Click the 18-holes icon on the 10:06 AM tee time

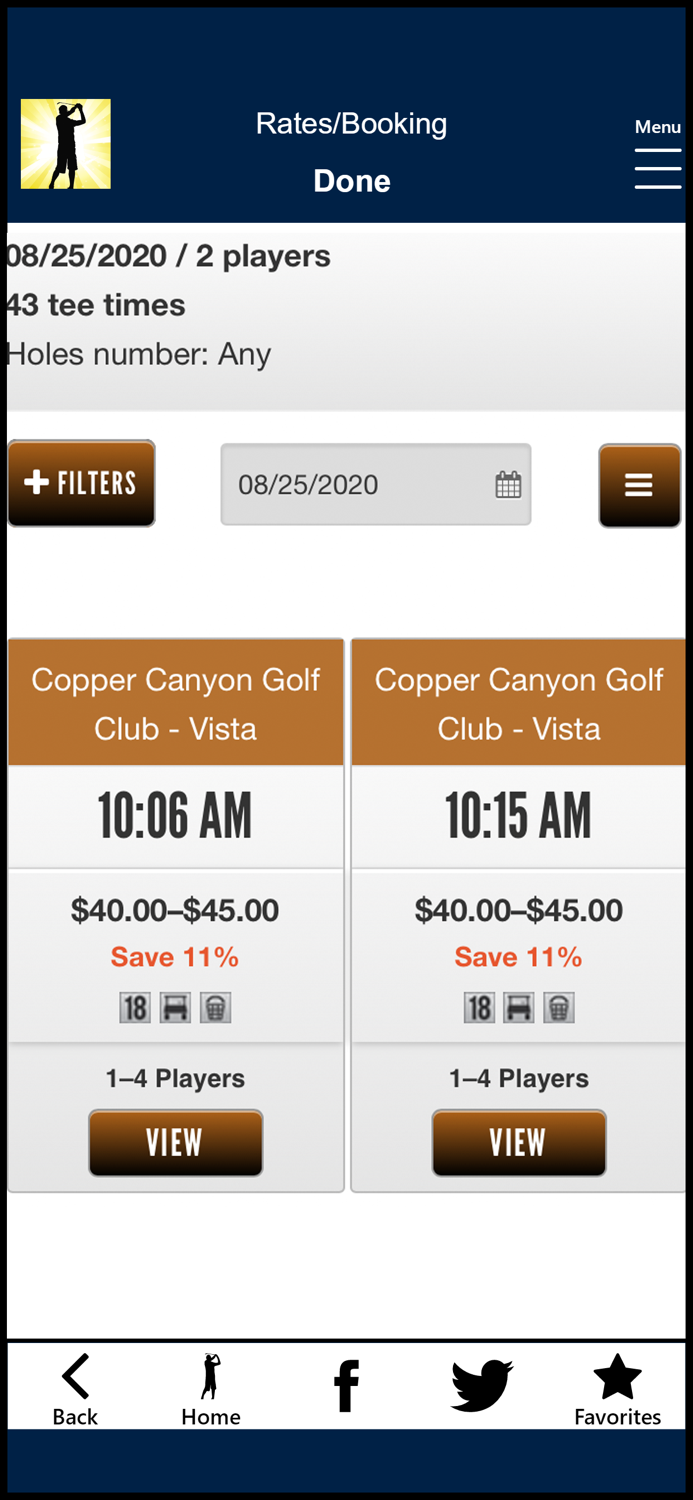click(134, 1007)
